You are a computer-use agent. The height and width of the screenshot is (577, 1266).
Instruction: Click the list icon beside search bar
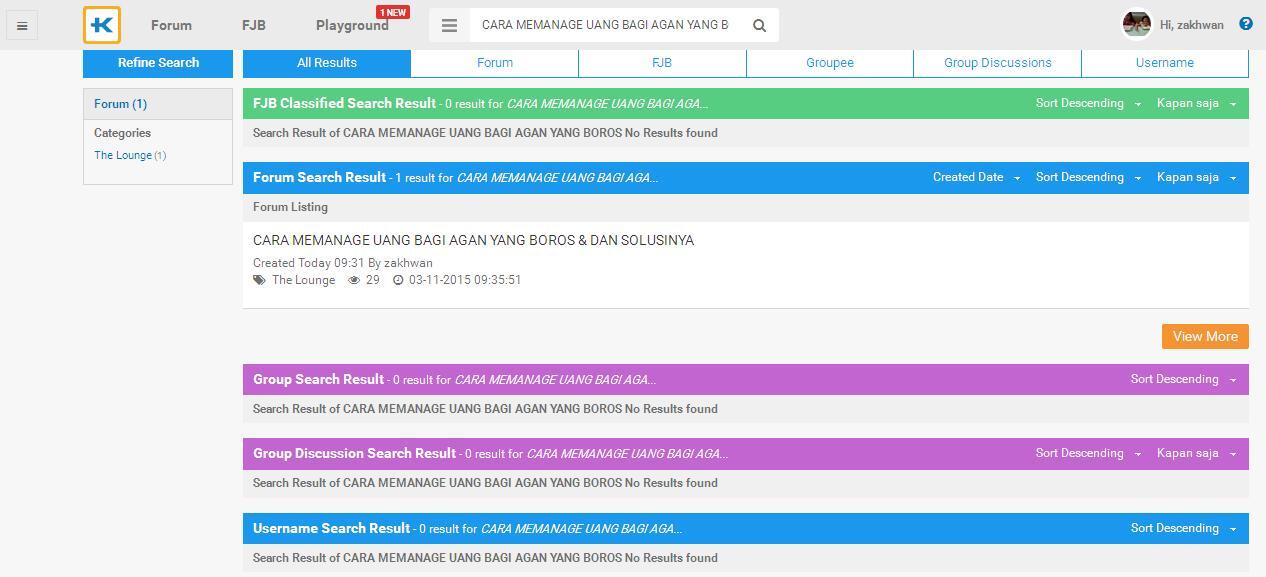coord(449,25)
